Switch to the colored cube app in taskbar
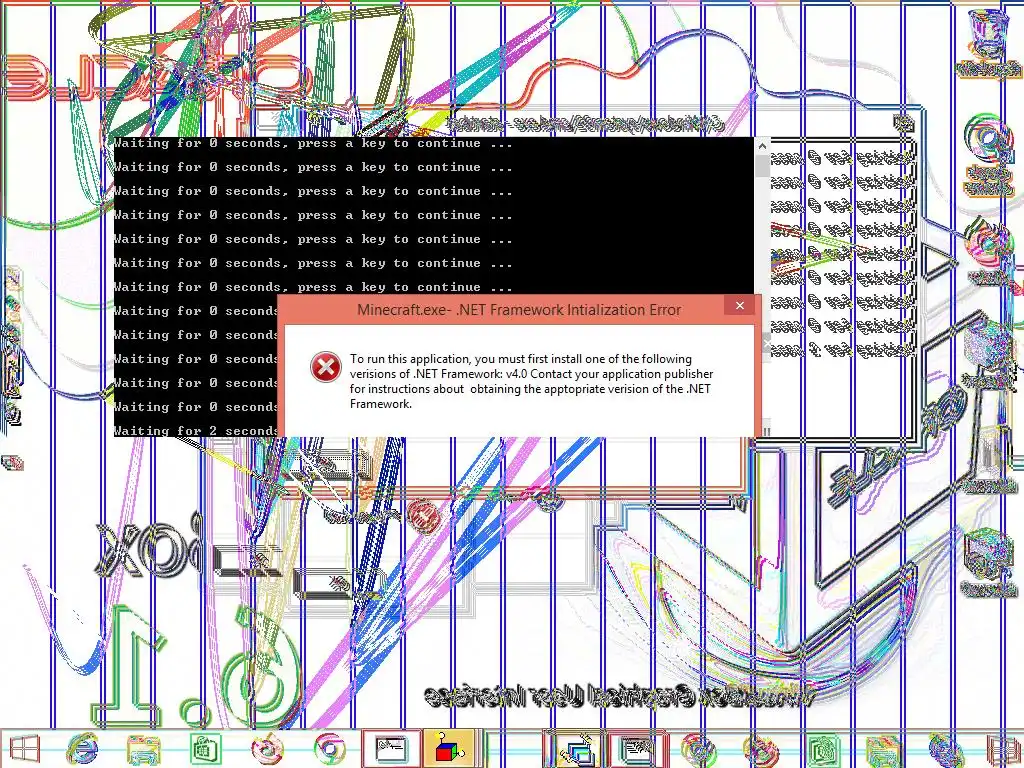 [x=451, y=749]
